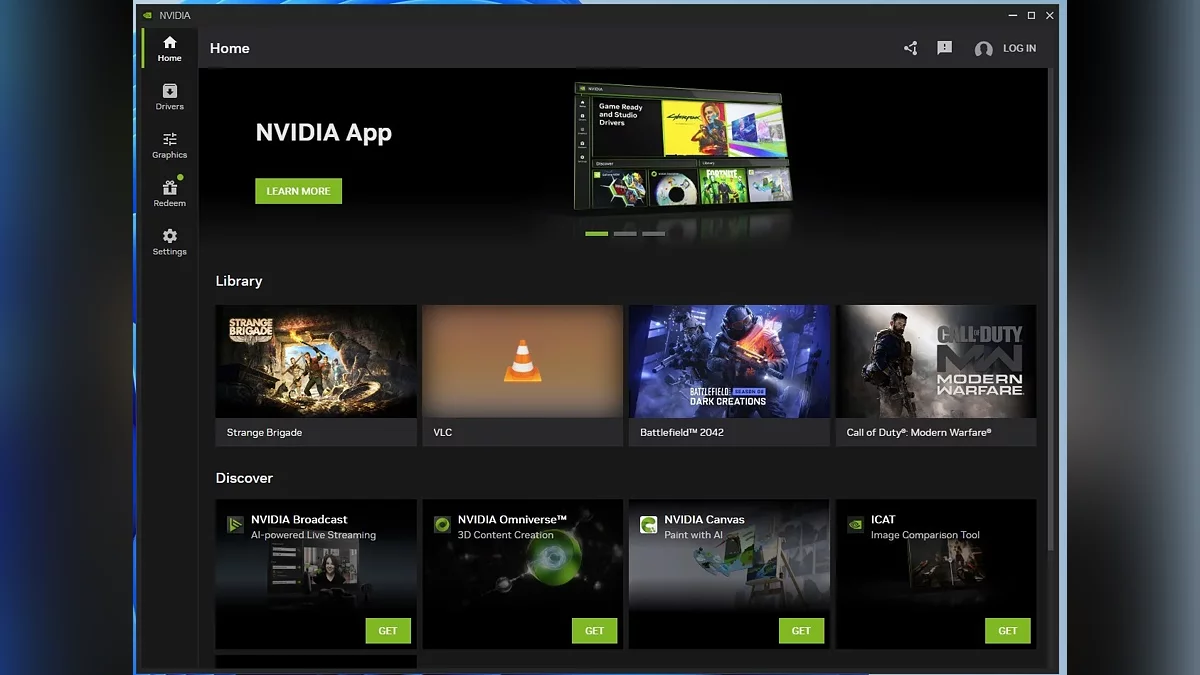The width and height of the screenshot is (1200, 675).
Task: Select the third banner carousel indicator
Action: (653, 233)
